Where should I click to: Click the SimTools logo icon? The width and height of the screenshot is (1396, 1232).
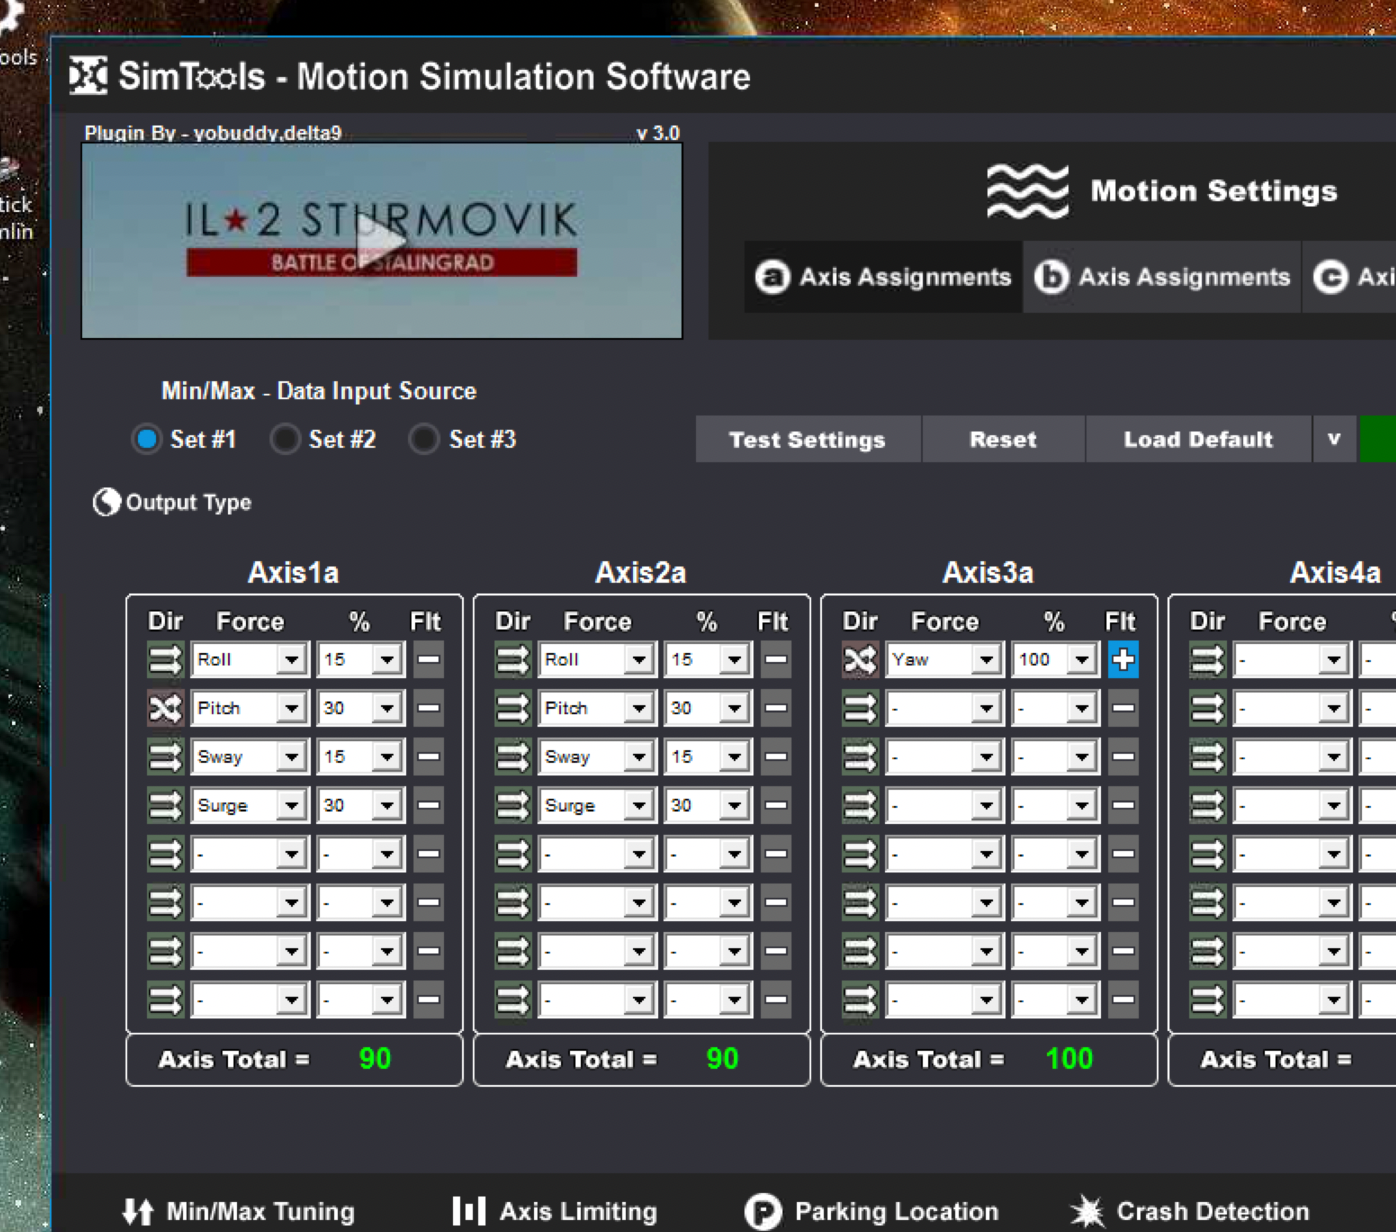[x=88, y=76]
